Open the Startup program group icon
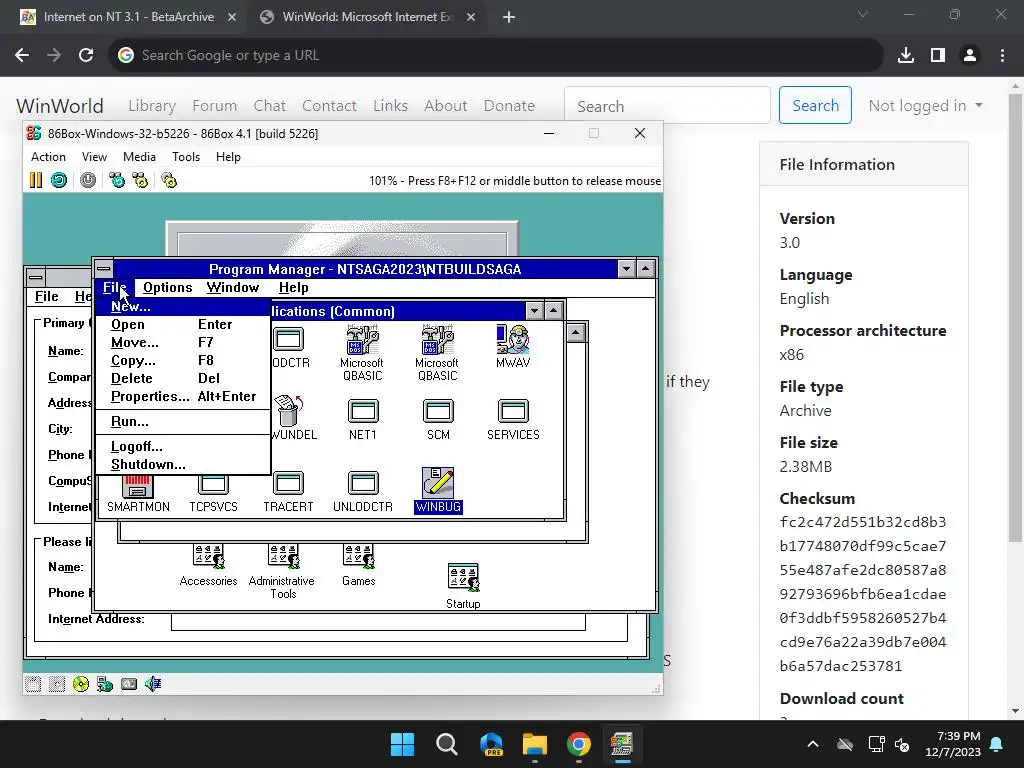Viewport: 1024px width, 768px height. pyautogui.click(x=463, y=586)
